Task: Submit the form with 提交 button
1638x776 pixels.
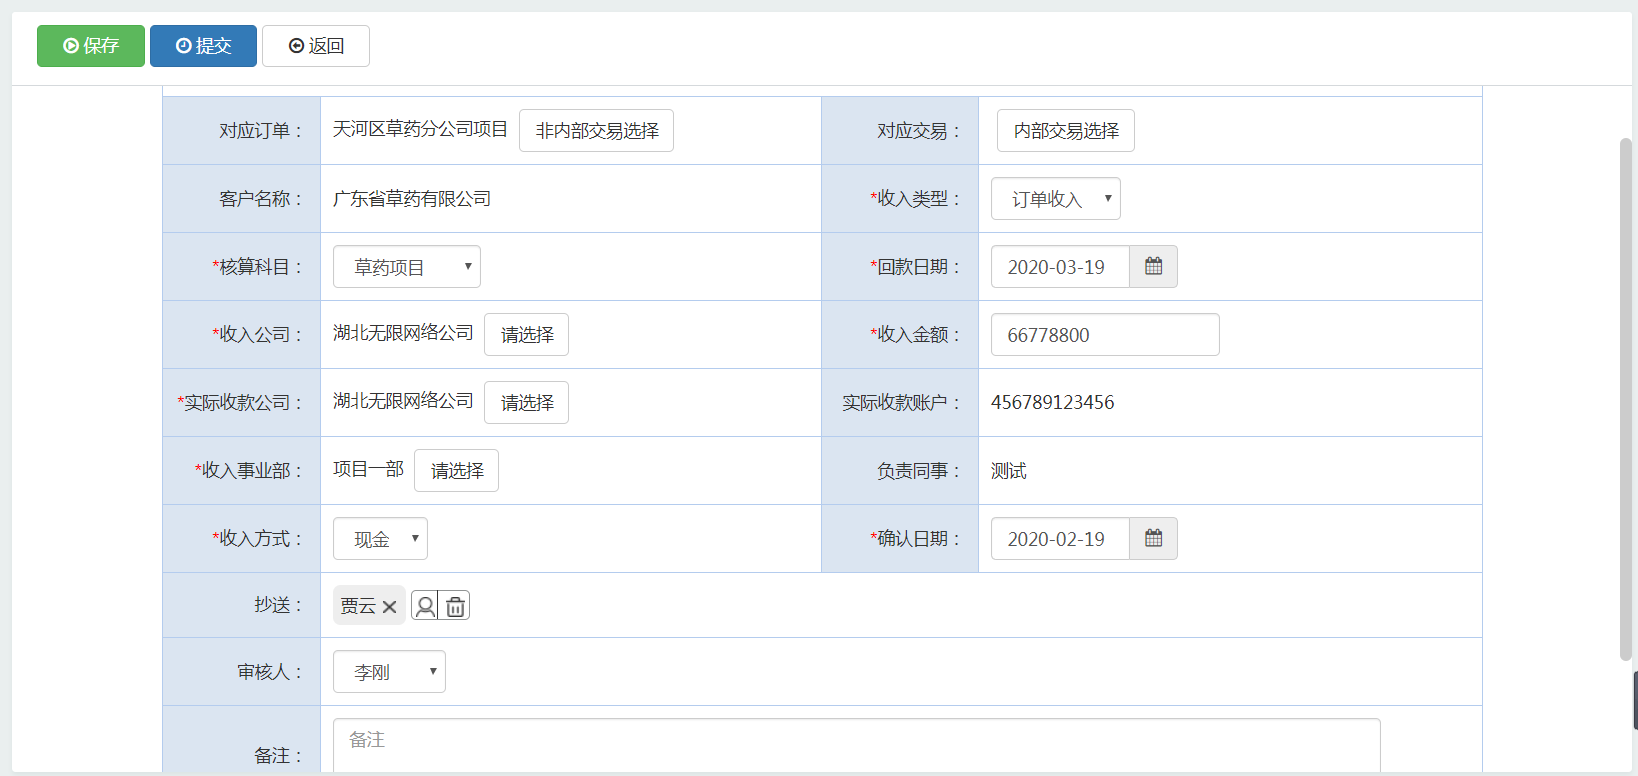Action: 203,46
